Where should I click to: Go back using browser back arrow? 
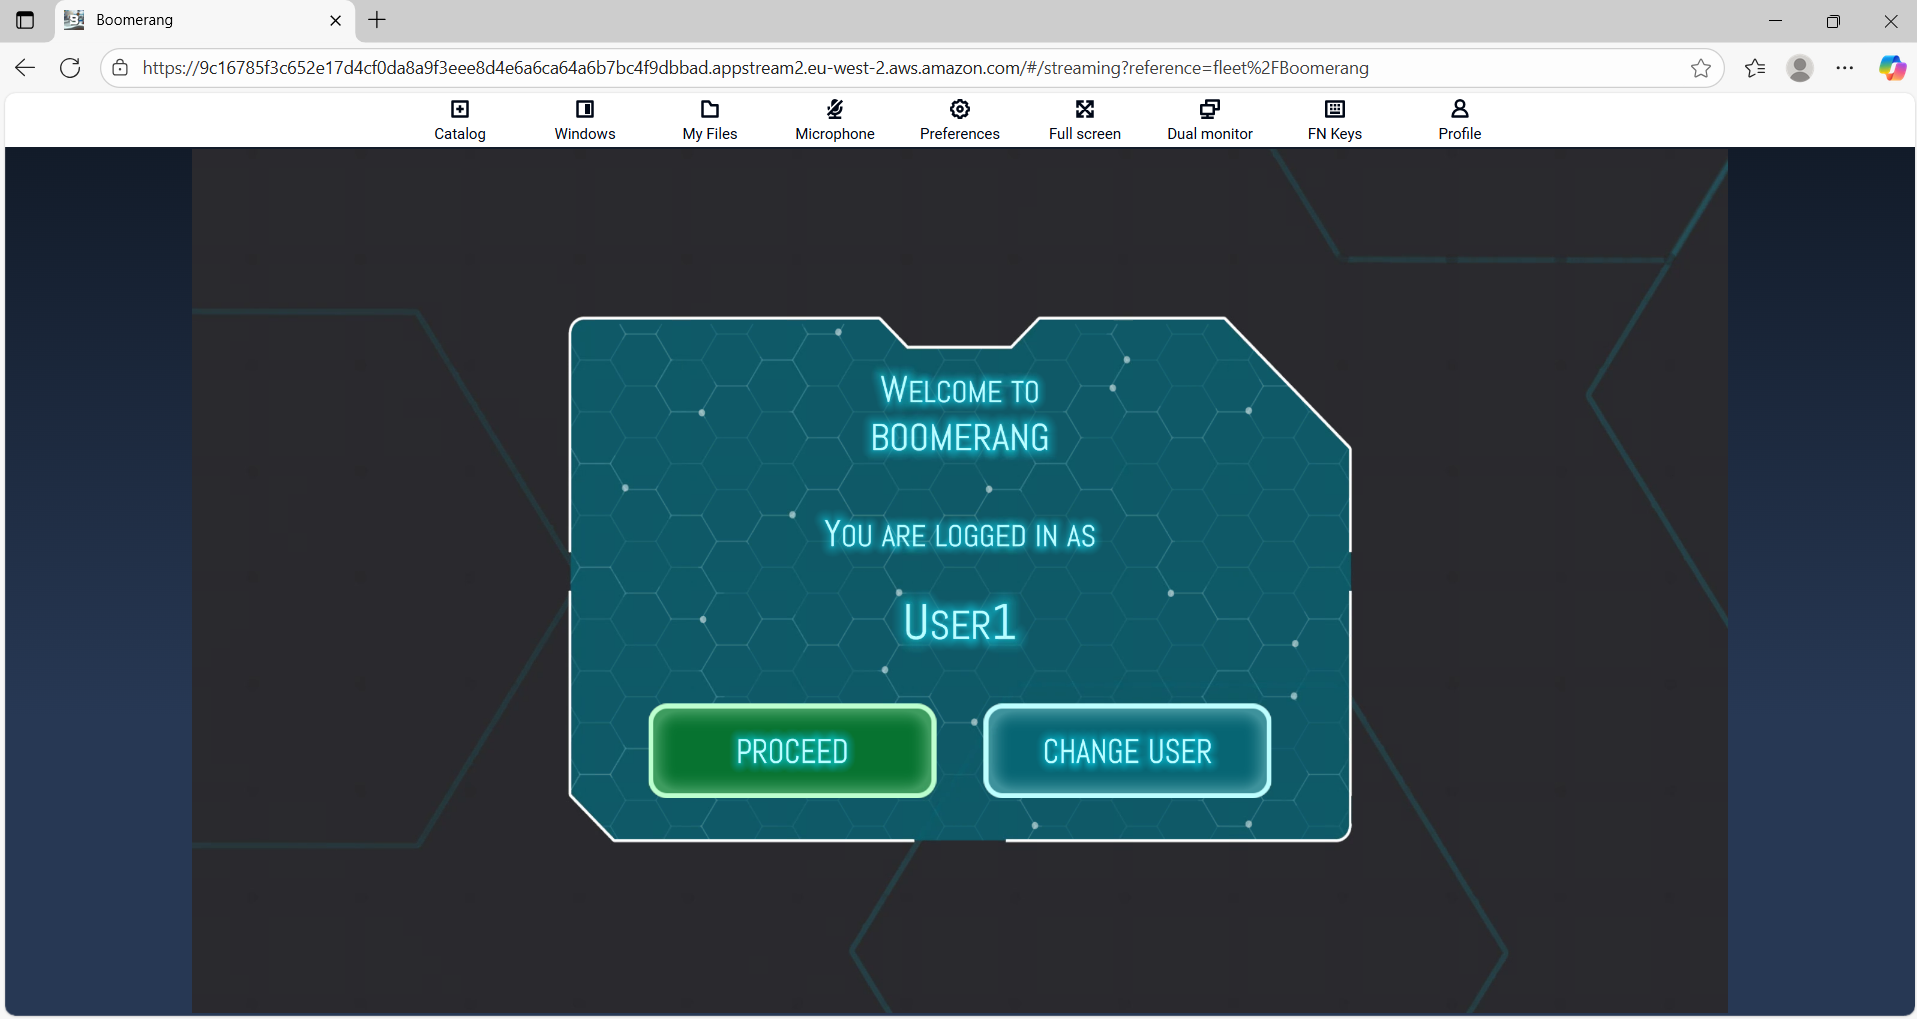point(25,68)
